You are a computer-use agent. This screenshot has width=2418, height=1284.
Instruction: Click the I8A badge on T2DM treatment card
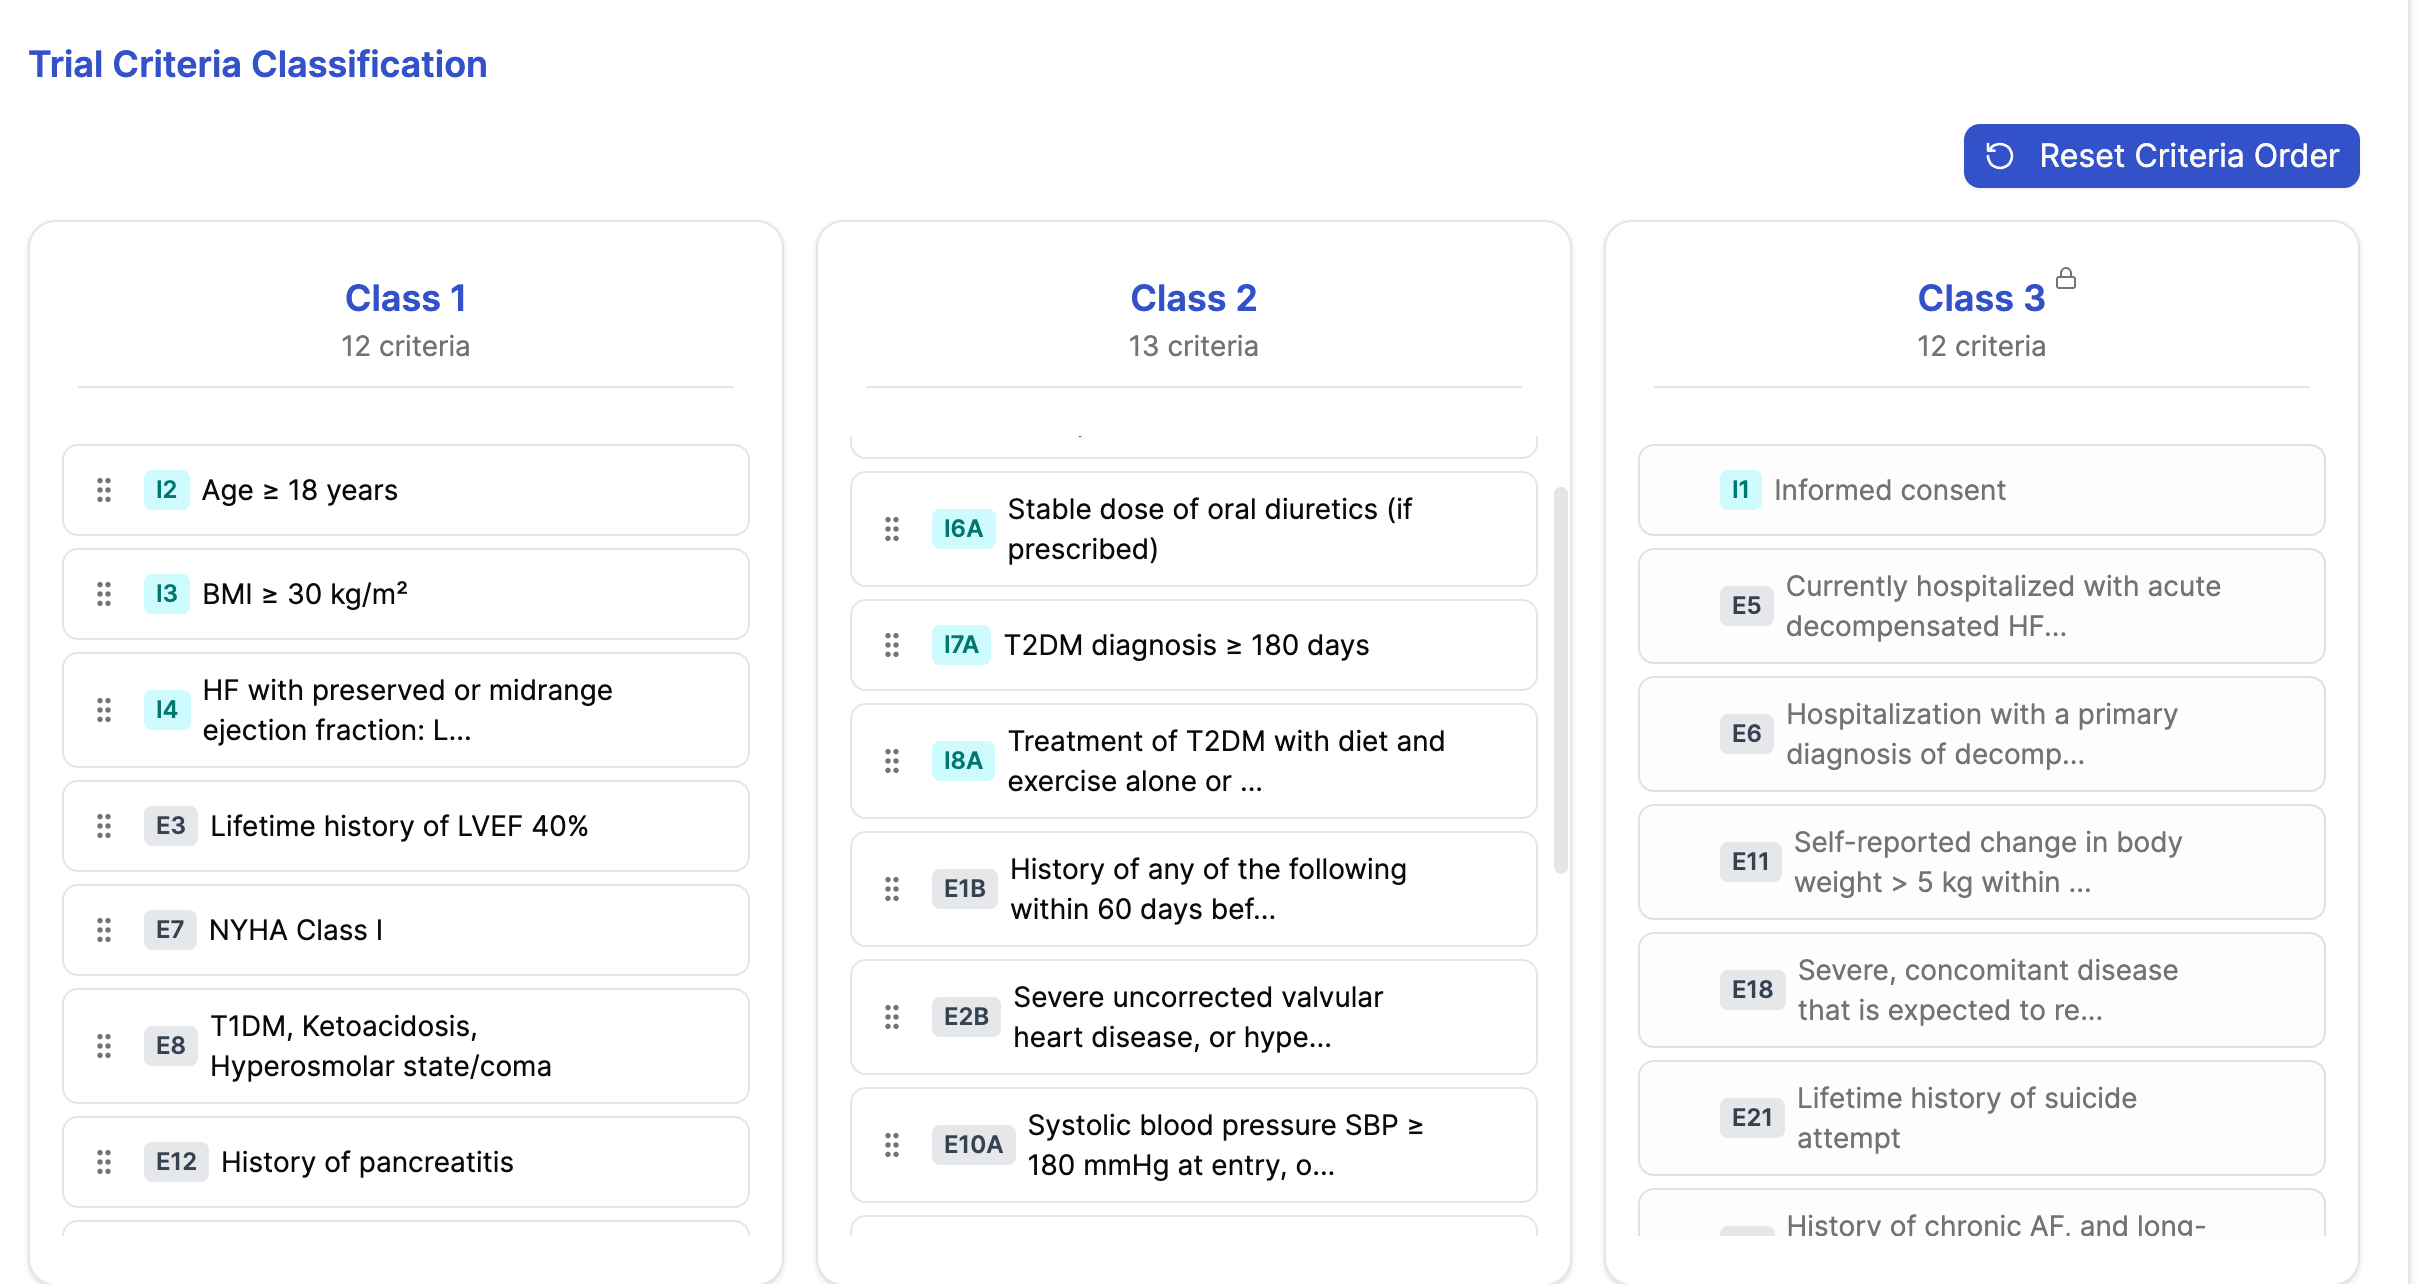(x=963, y=761)
